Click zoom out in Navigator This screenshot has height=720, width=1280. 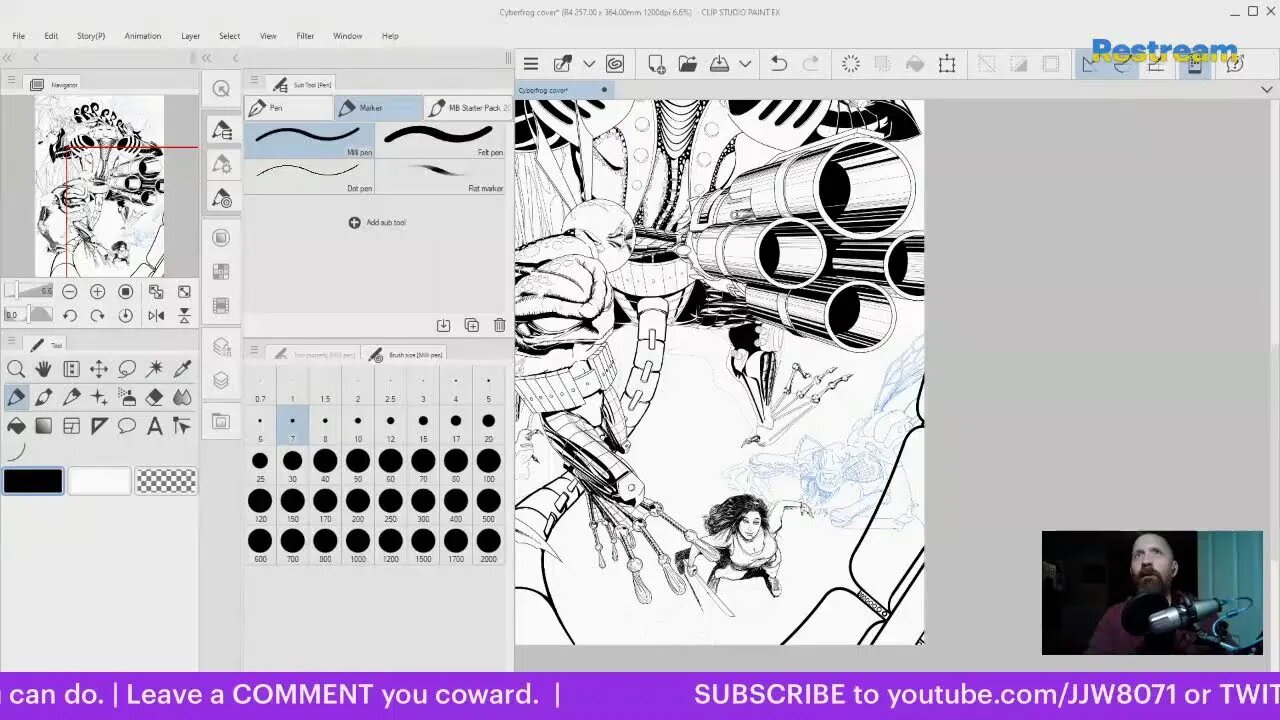click(69, 292)
